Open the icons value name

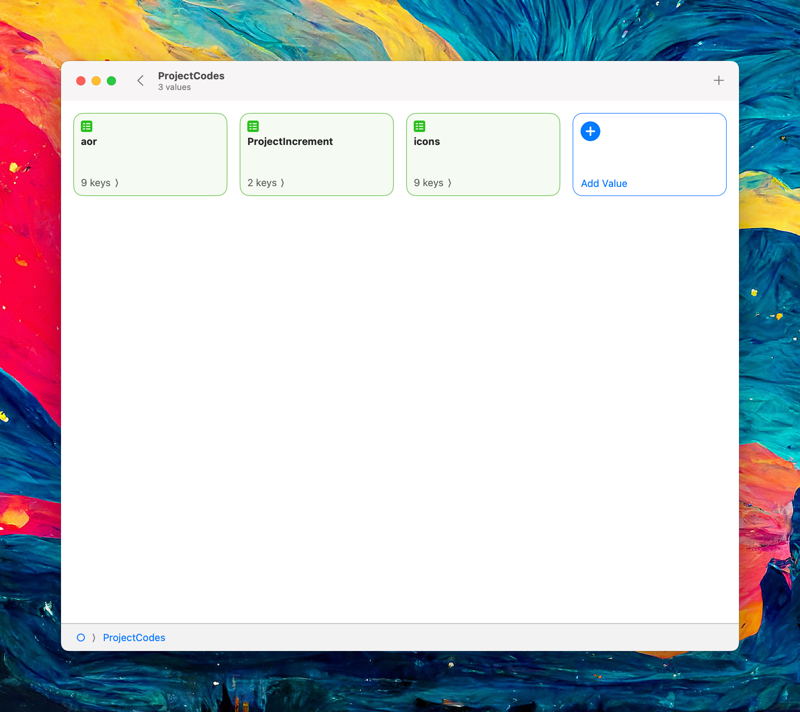[427, 142]
